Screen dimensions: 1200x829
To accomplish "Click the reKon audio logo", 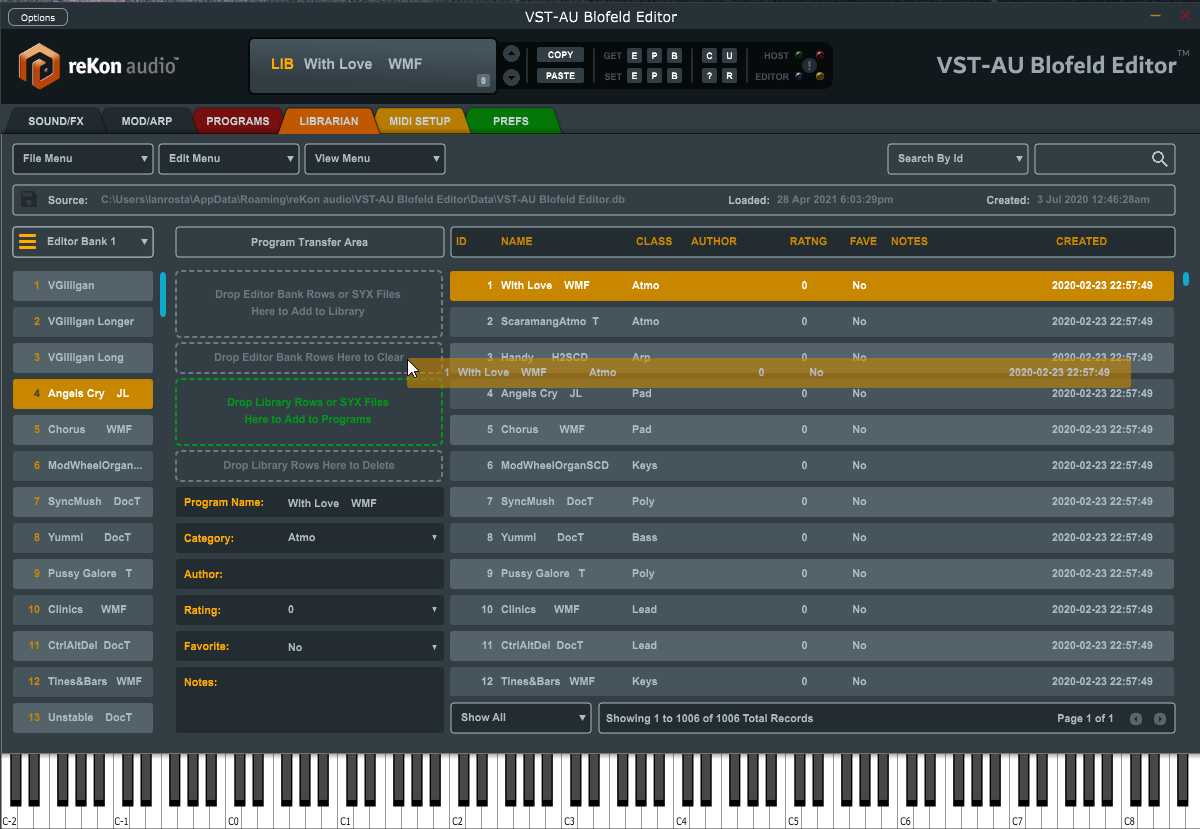I will point(98,66).
